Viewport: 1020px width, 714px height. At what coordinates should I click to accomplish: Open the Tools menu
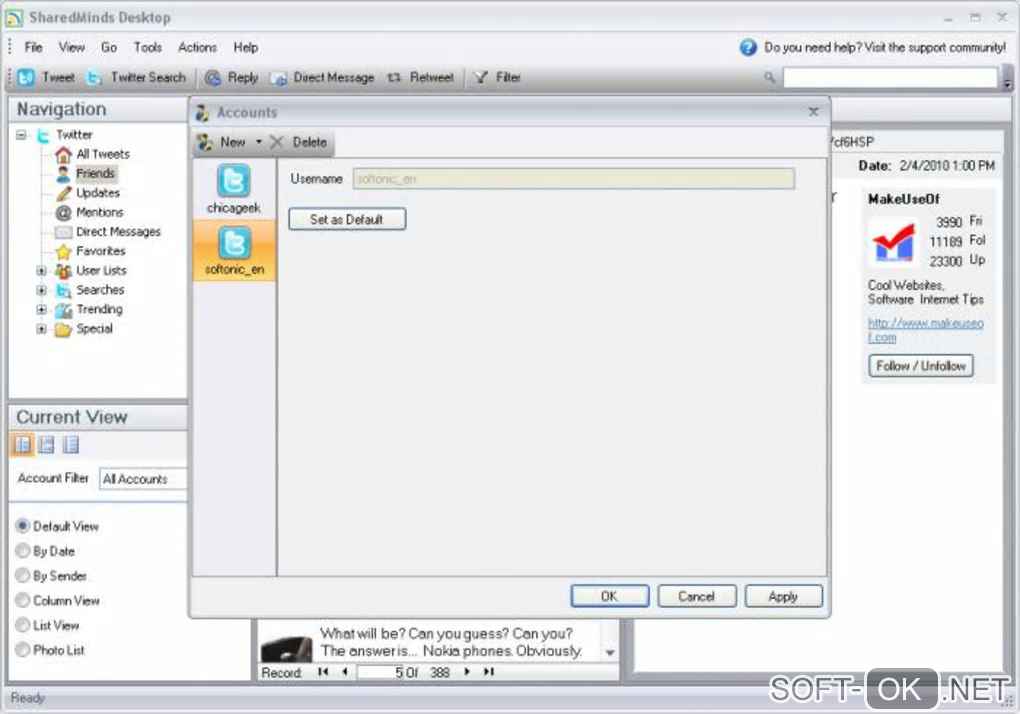148,47
